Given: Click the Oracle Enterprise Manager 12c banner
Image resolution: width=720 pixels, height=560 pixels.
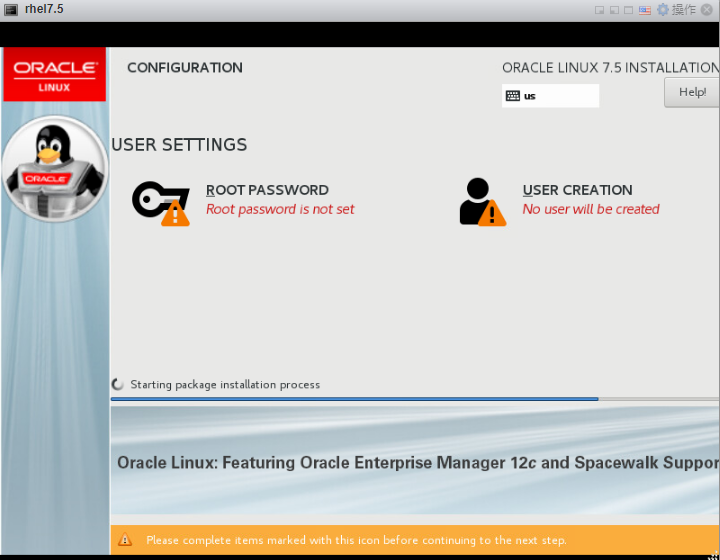Looking at the screenshot, I should (x=415, y=460).
